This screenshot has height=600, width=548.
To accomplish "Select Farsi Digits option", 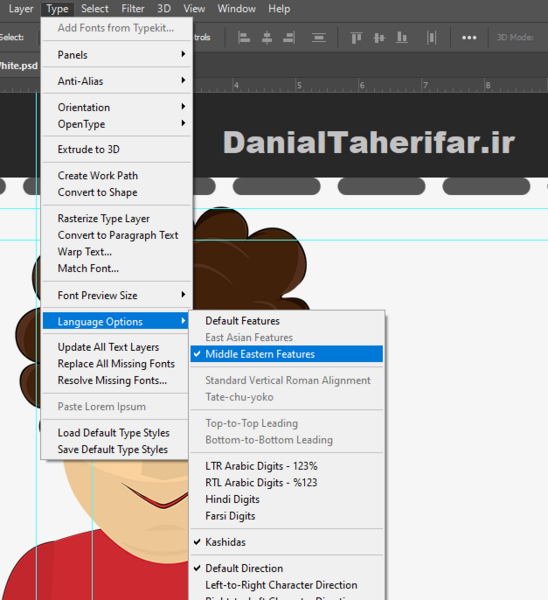I will tap(287, 516).
